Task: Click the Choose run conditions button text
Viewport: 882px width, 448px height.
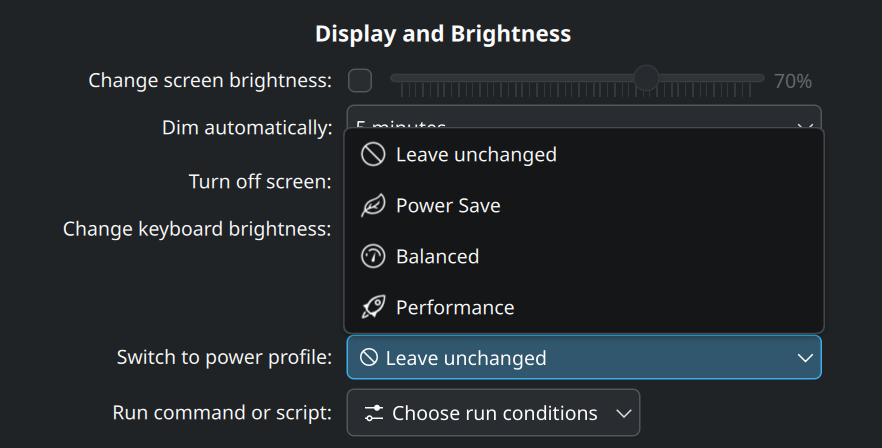Action: pyautogui.click(x=494, y=413)
